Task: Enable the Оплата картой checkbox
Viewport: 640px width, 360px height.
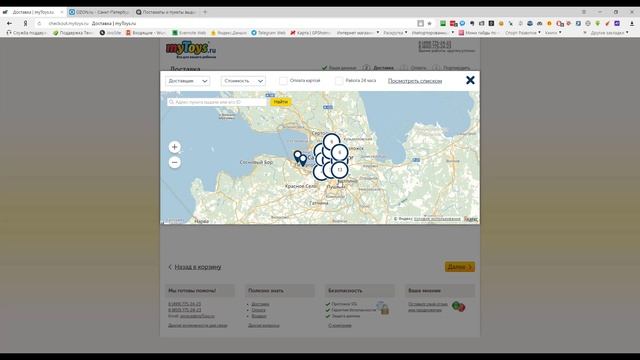Action: pos(283,81)
